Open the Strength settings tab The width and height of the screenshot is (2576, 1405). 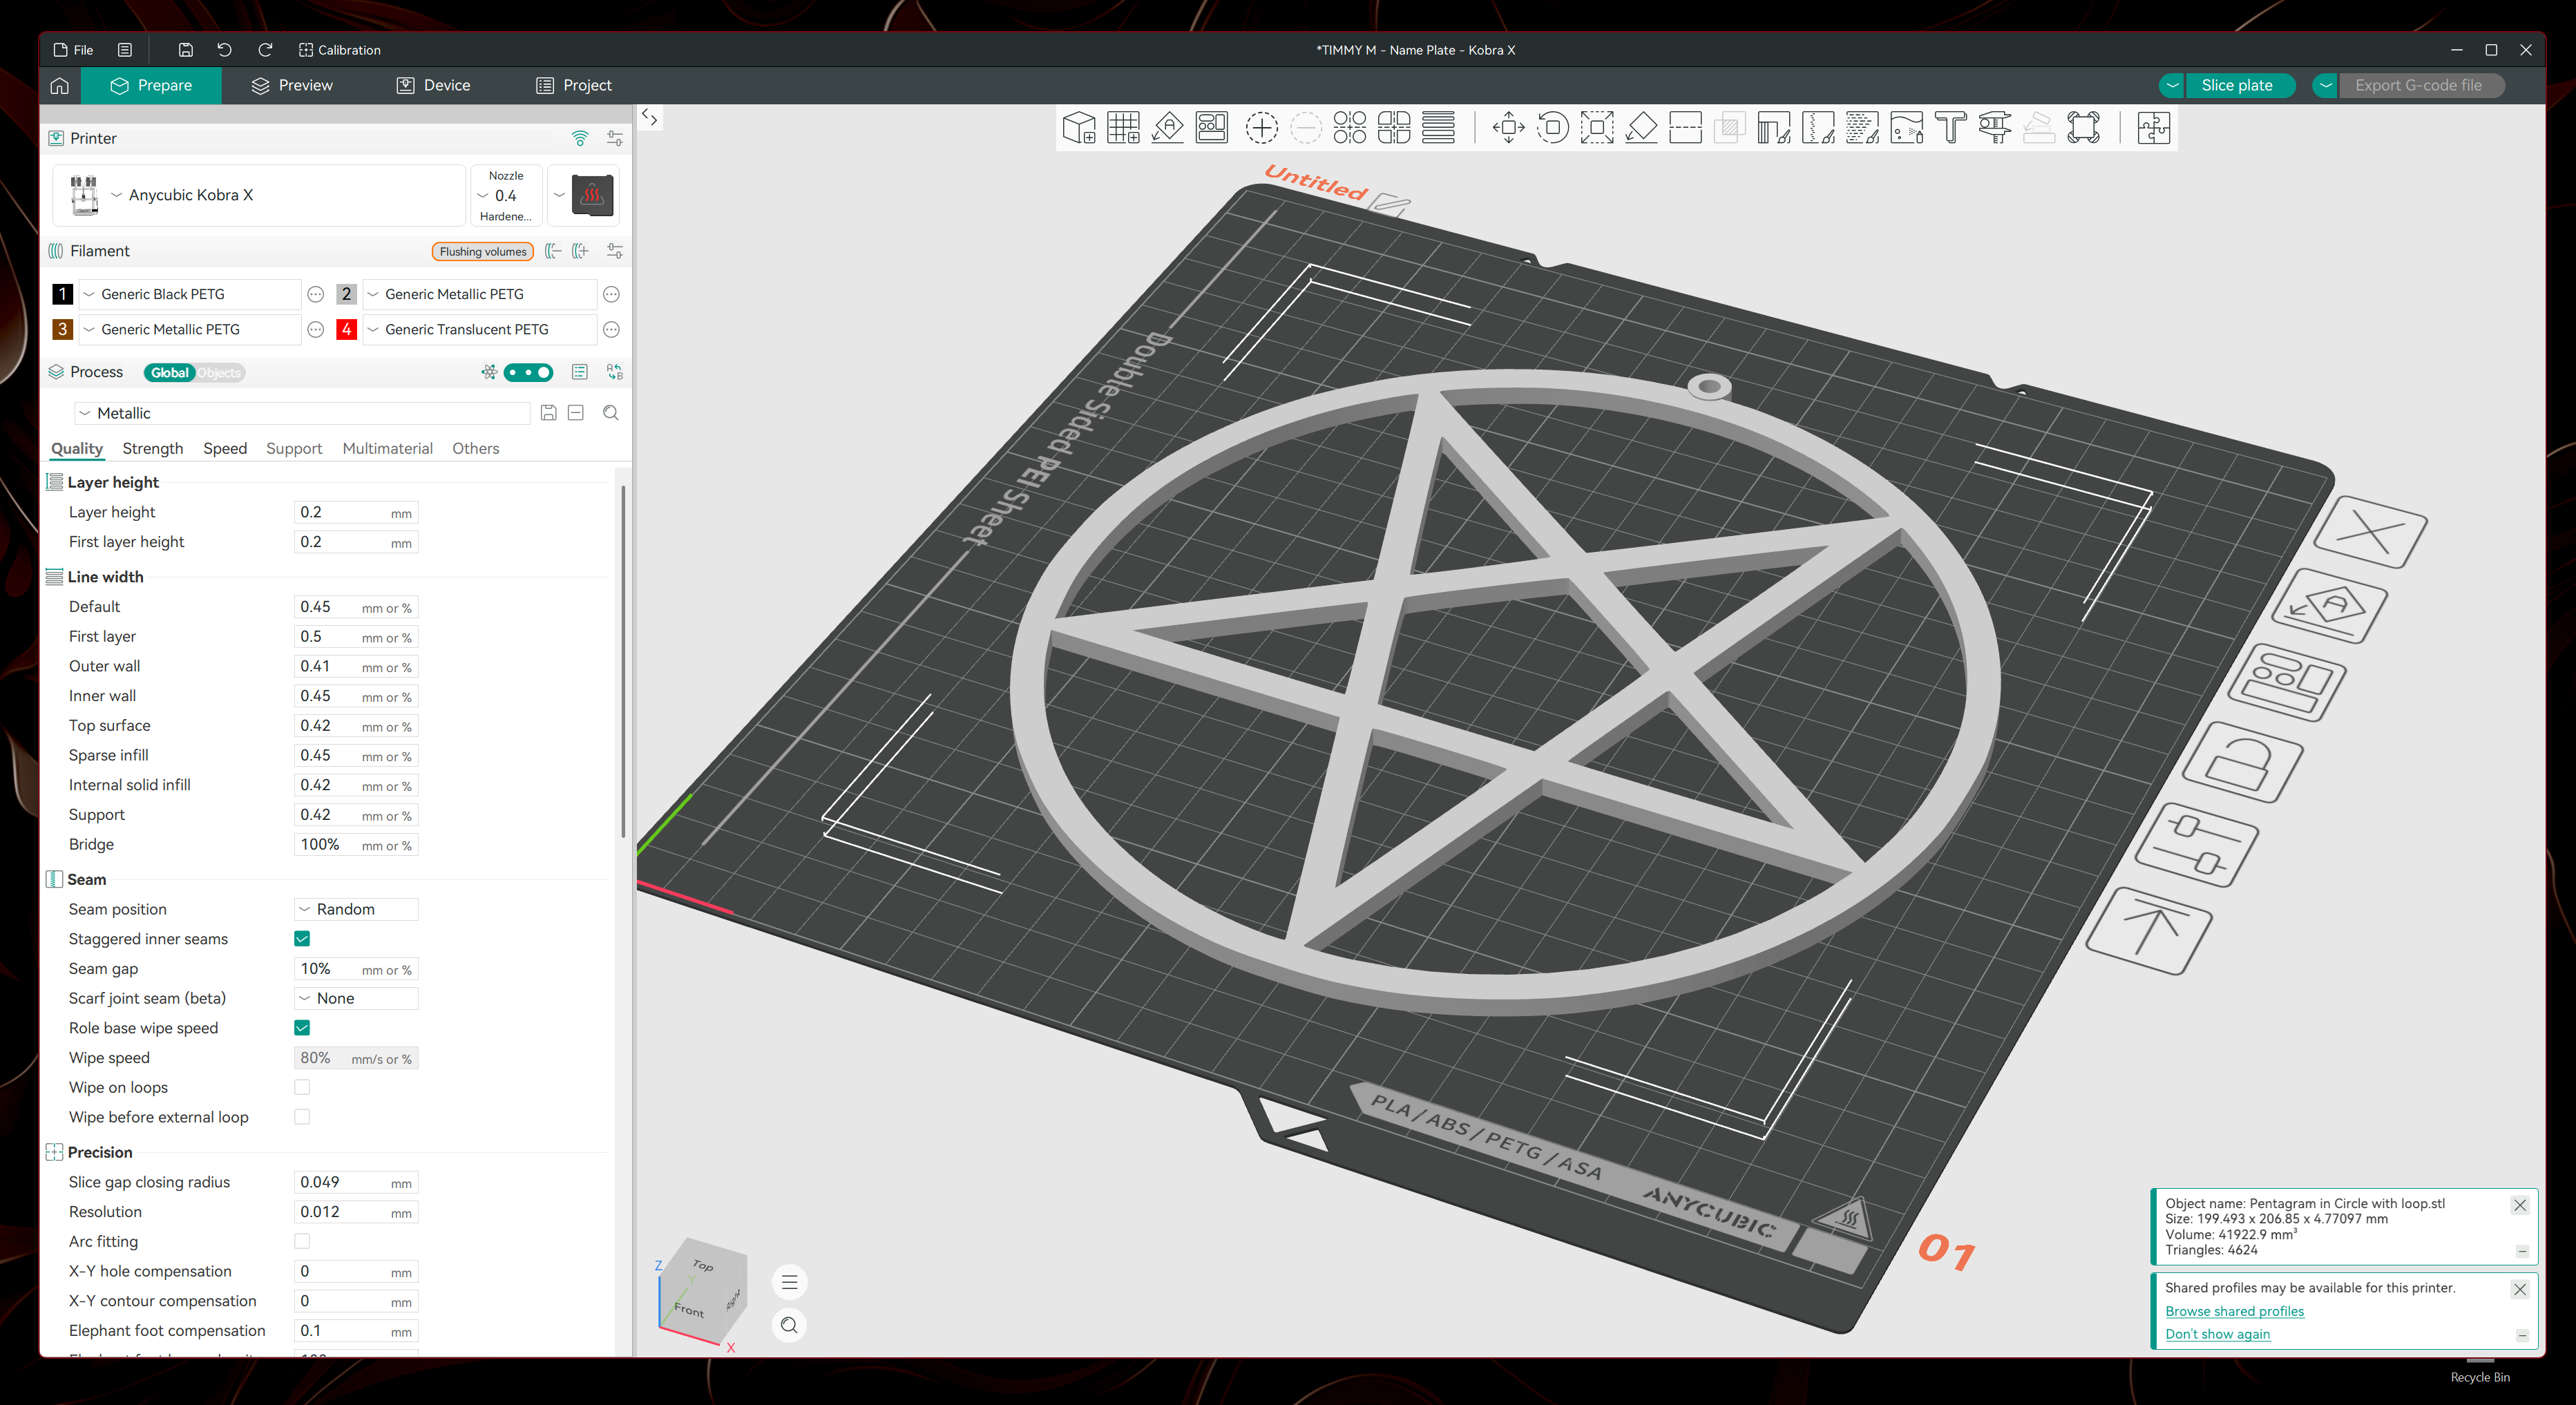point(153,448)
